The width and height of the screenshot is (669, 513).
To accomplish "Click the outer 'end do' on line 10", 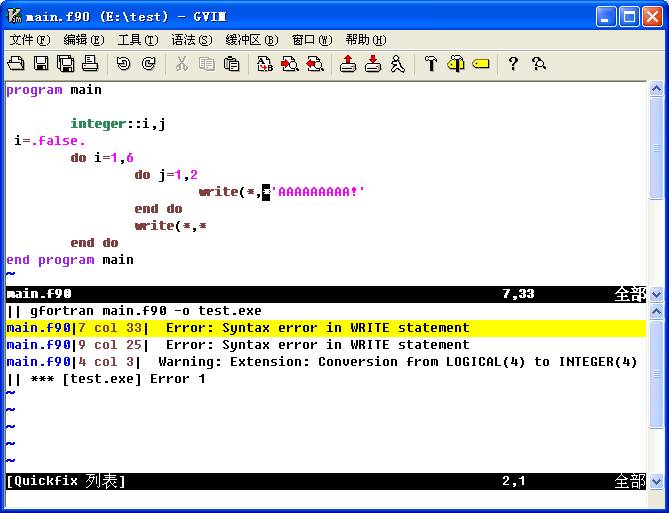I will (x=94, y=243).
